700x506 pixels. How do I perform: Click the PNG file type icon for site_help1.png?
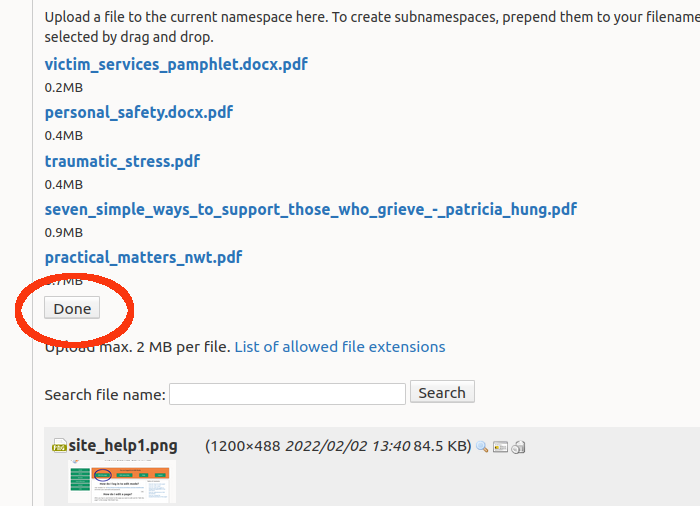pyautogui.click(x=59, y=446)
